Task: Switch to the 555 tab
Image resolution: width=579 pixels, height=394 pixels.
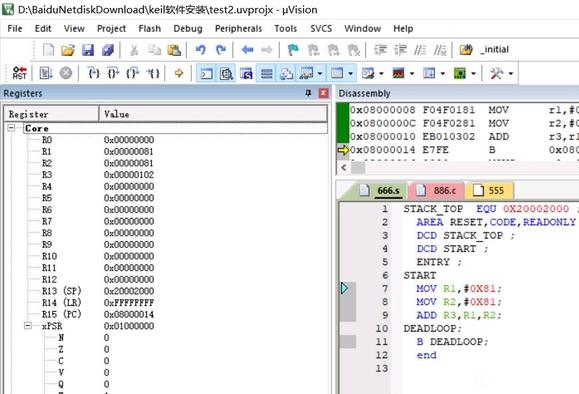Action: coord(490,191)
